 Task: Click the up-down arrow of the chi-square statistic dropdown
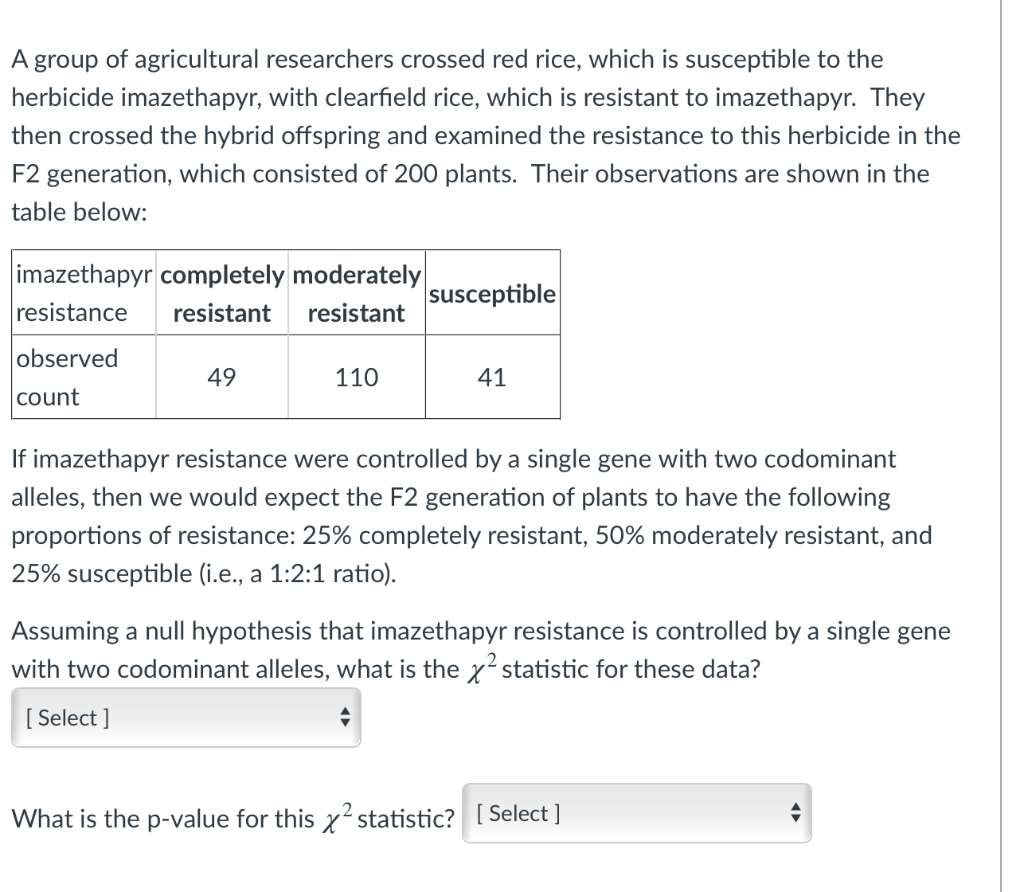click(345, 718)
